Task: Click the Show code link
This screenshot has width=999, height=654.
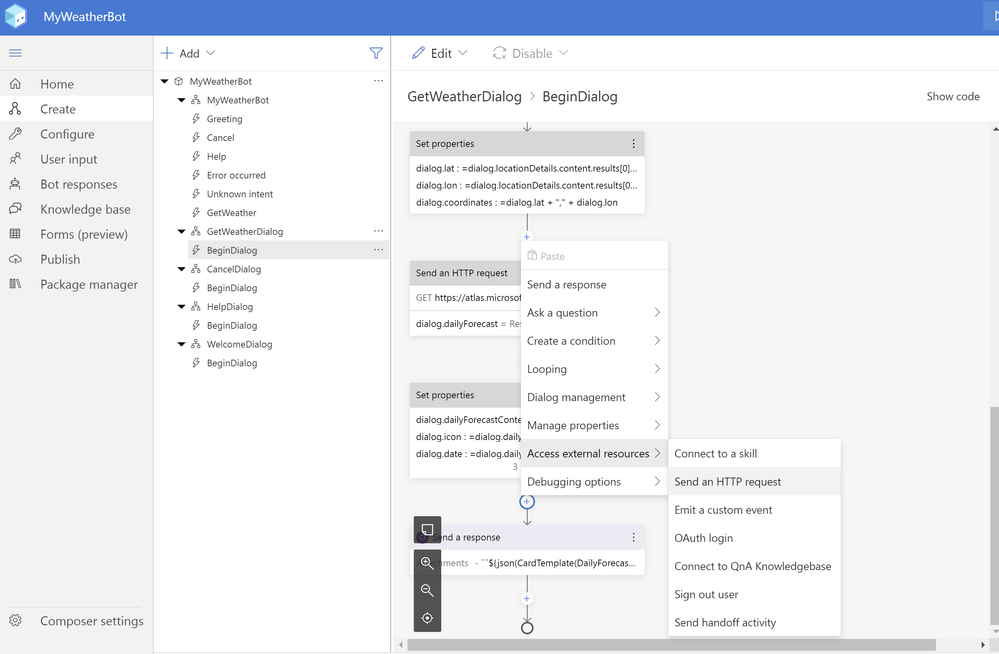Action: pos(952,96)
